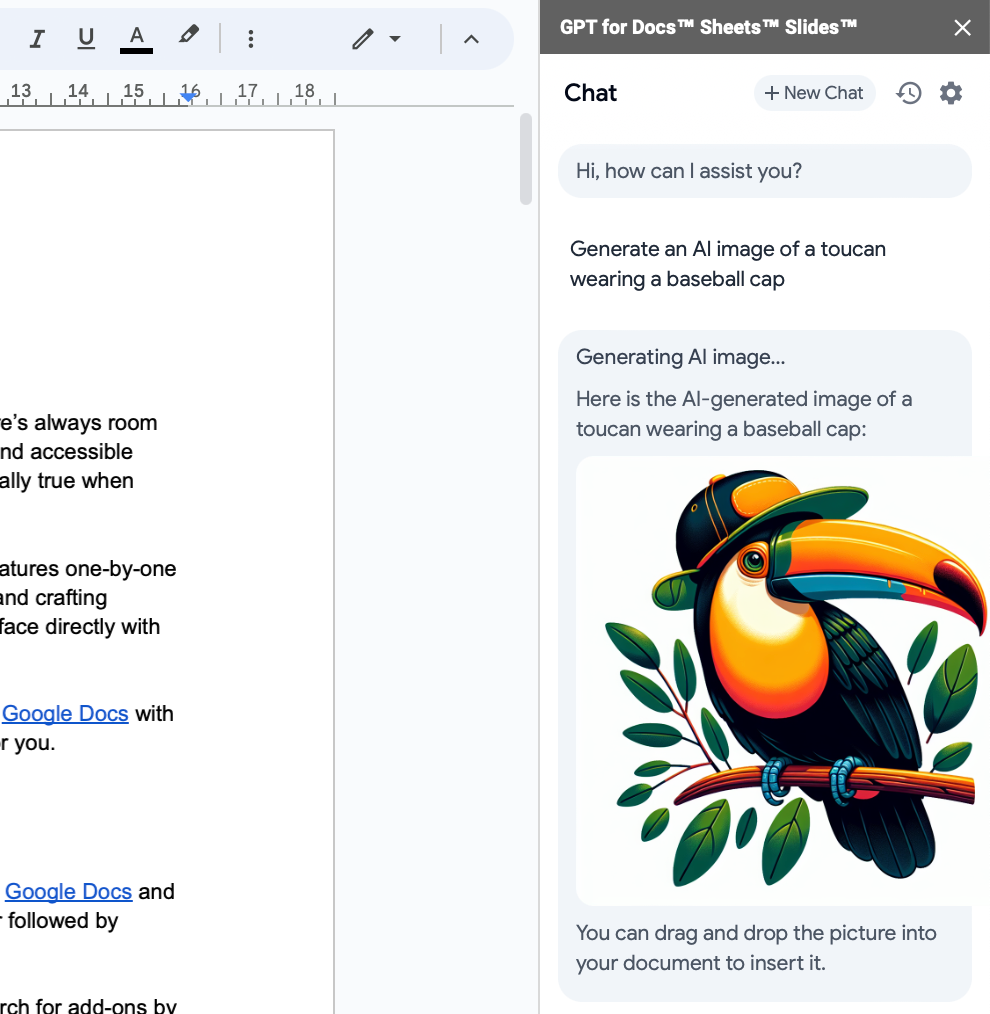Open the three-dot more options menu
Viewport: 990px width, 1014px height.
(x=250, y=39)
